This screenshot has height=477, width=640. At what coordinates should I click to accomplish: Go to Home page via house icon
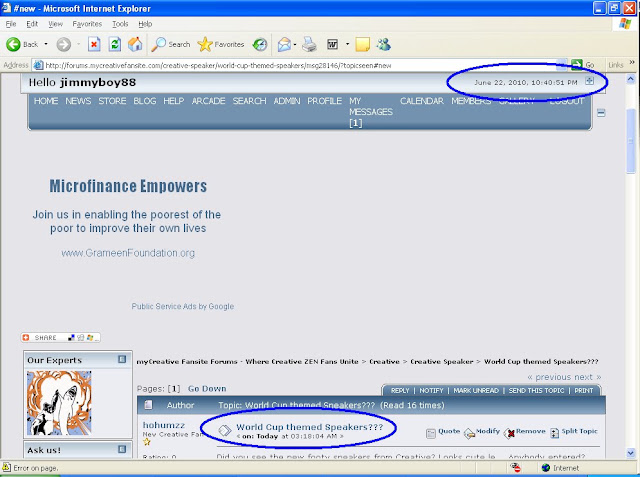pyautogui.click(x=135, y=44)
